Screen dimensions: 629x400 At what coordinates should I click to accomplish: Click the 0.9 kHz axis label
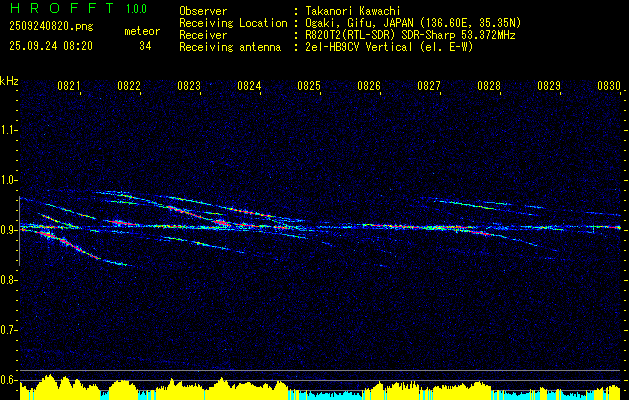pos(8,230)
